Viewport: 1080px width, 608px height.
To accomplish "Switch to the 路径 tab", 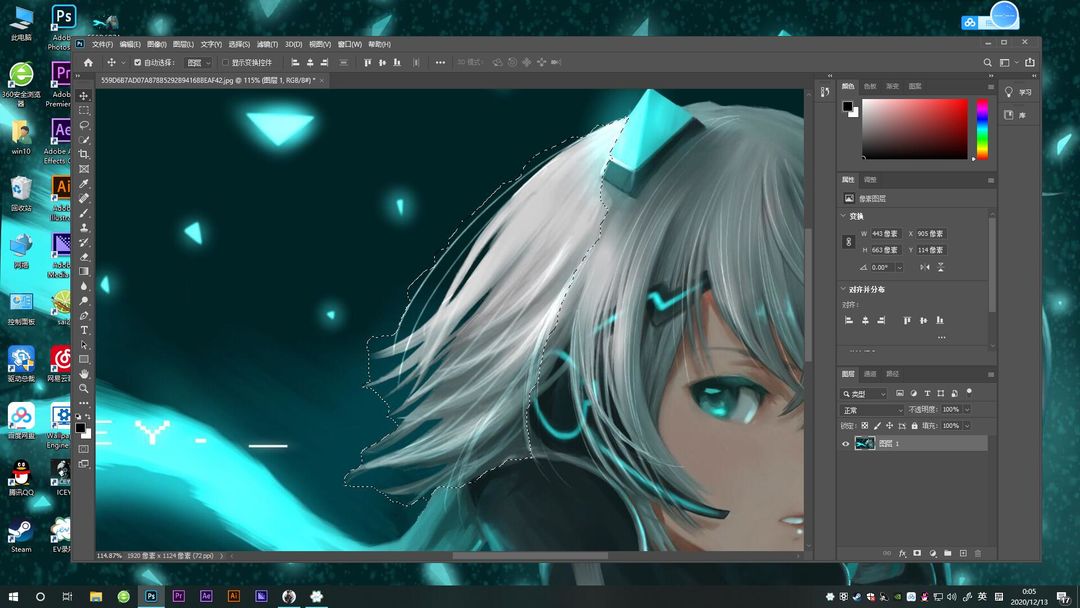I will tap(893, 374).
